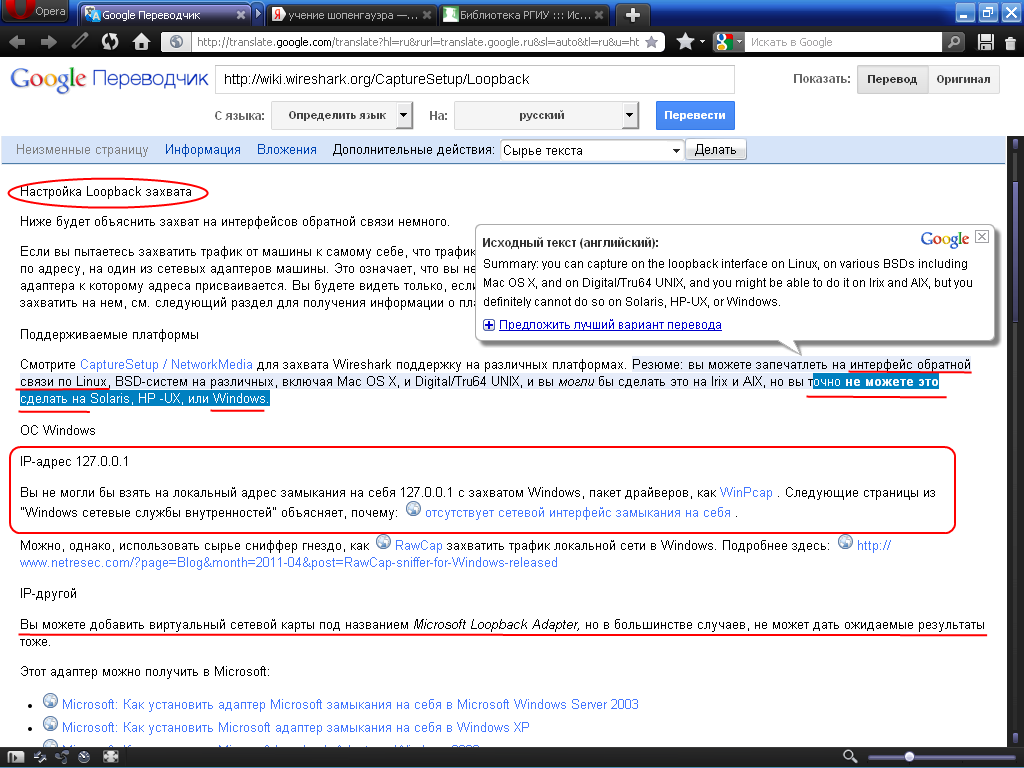Click the blue Перевести button

(695, 115)
